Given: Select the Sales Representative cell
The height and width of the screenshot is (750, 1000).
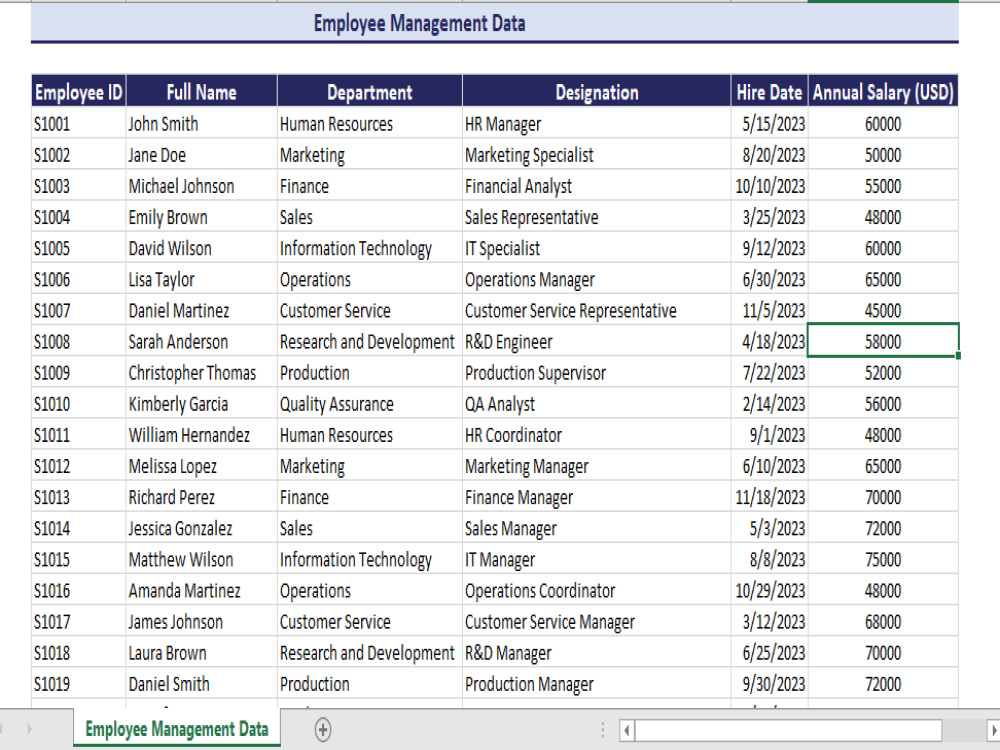Looking at the screenshot, I should pyautogui.click(x=596, y=217).
